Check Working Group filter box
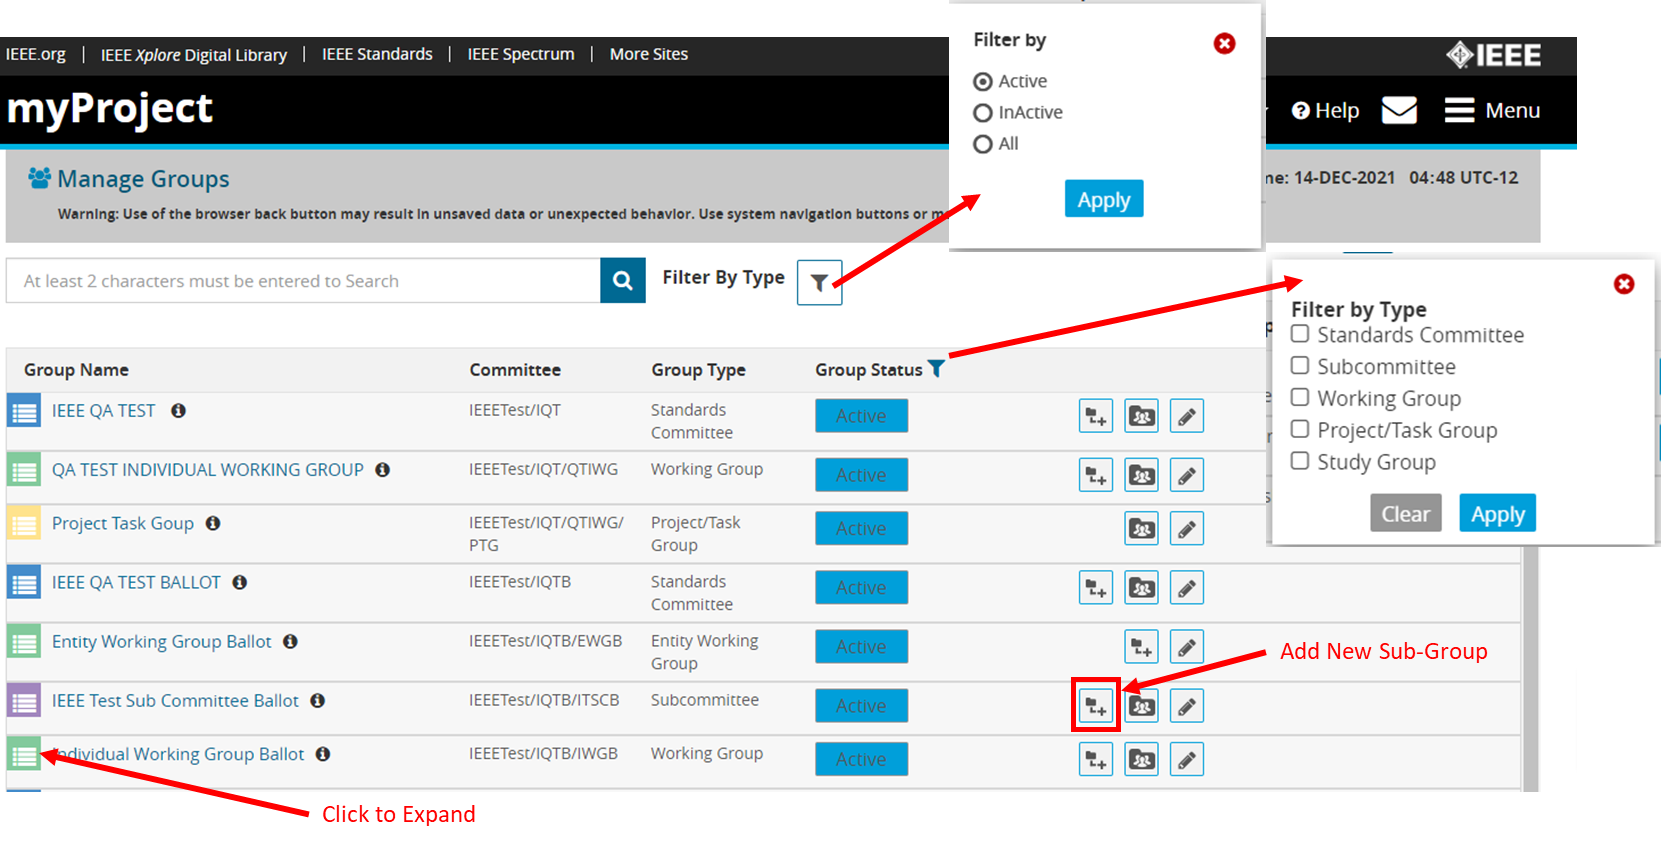The height and width of the screenshot is (845, 1661). pos(1300,398)
